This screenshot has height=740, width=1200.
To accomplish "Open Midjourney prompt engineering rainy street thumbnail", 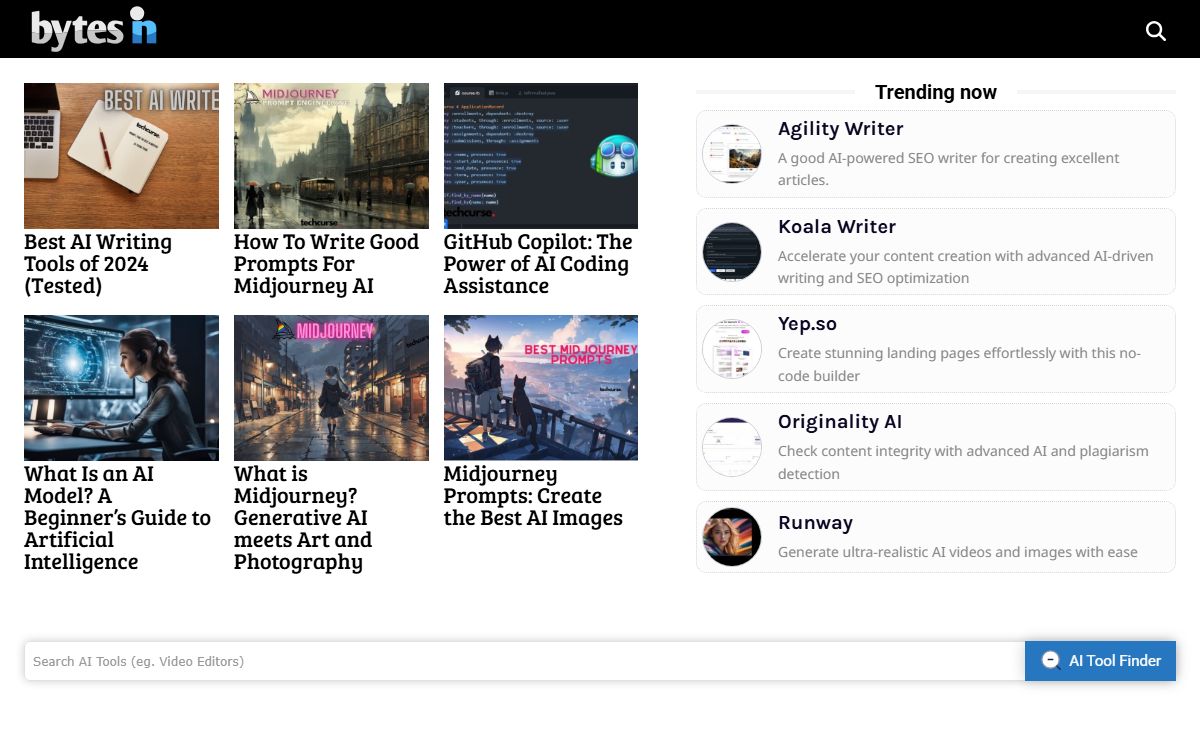I will click(331, 156).
